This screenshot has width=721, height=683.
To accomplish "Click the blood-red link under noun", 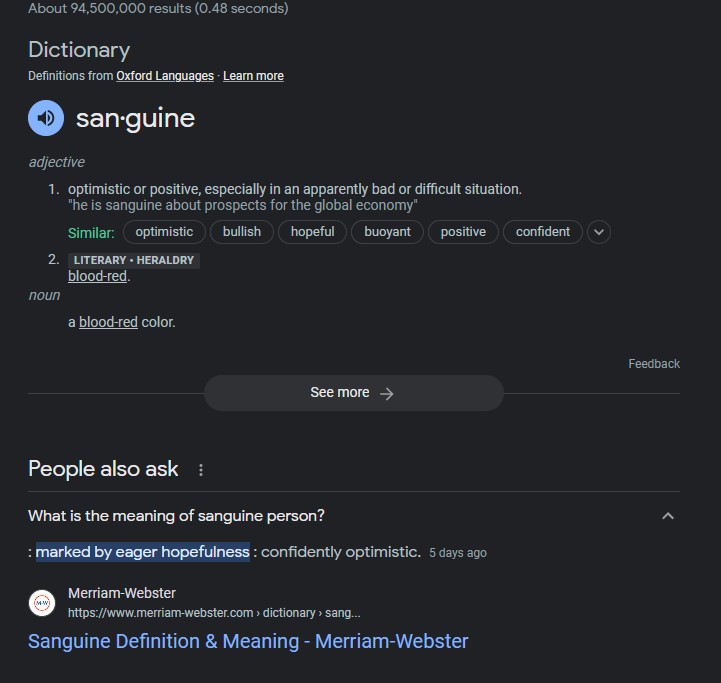I will point(108,322).
